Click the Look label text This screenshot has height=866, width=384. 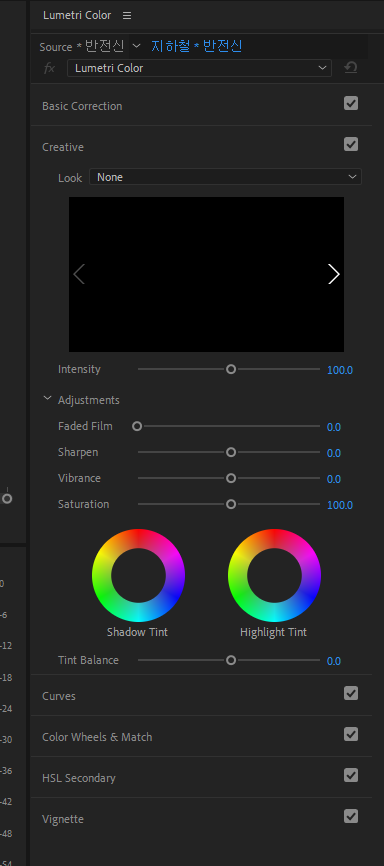tap(70, 178)
